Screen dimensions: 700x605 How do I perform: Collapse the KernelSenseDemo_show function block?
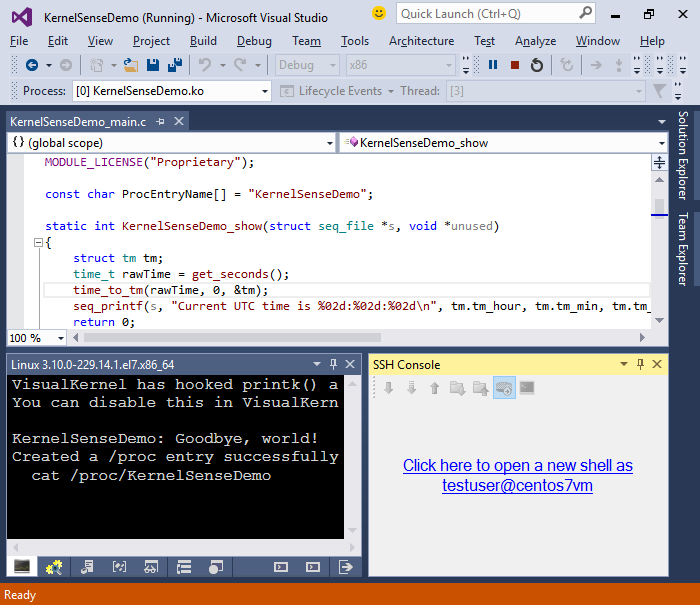[38, 242]
